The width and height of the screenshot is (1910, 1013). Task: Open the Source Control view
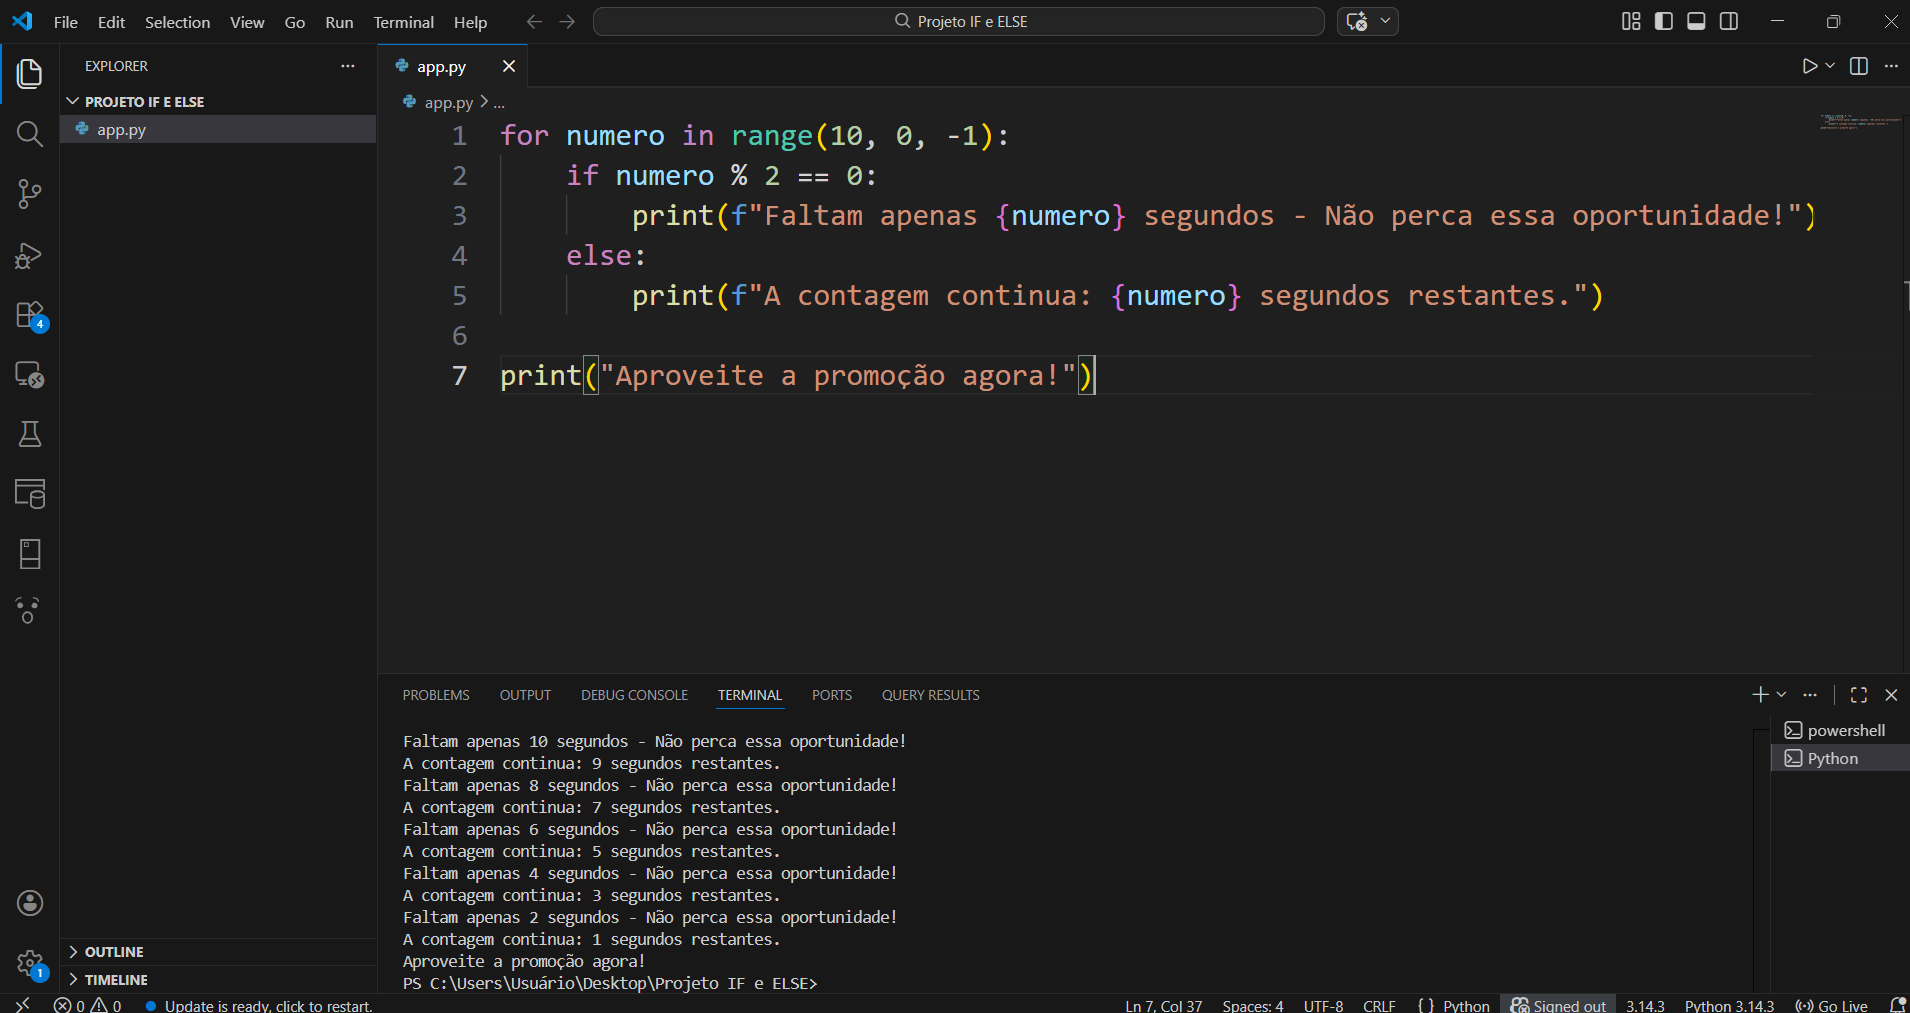[29, 194]
